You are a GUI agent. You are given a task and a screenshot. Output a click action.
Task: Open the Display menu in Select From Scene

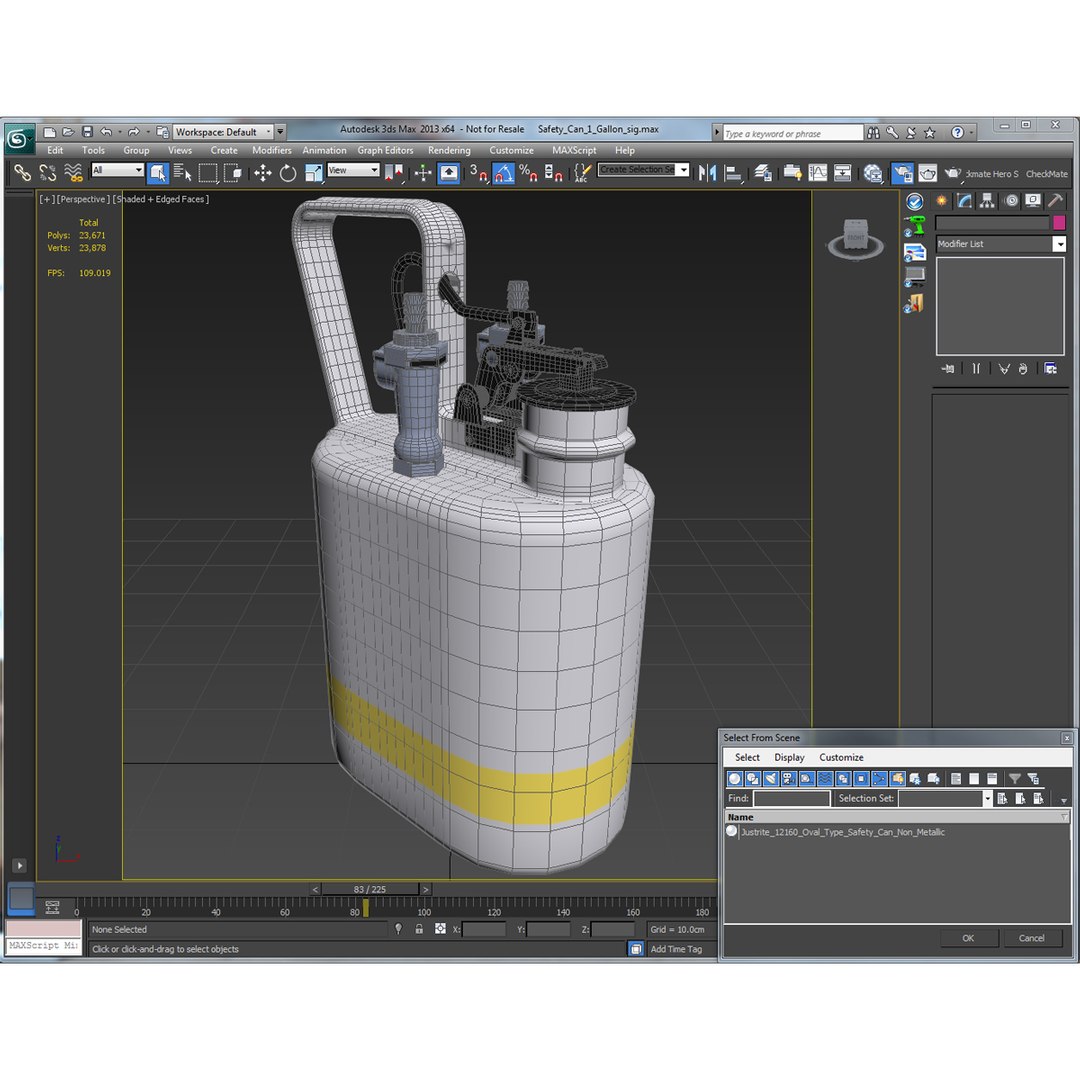pyautogui.click(x=789, y=757)
